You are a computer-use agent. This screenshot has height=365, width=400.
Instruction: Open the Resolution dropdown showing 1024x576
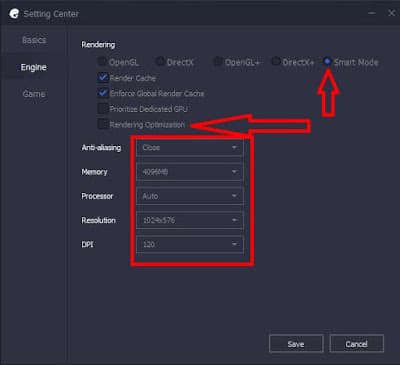click(x=190, y=220)
